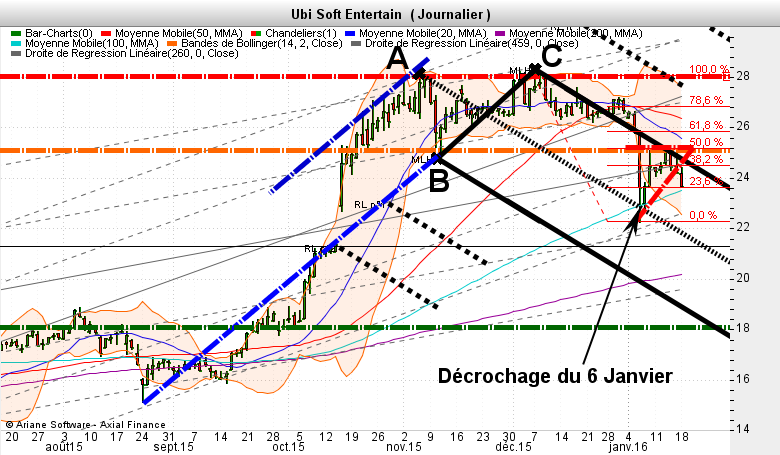Click the 28 price axis value
The height and width of the screenshot is (455, 780).
(x=743, y=76)
